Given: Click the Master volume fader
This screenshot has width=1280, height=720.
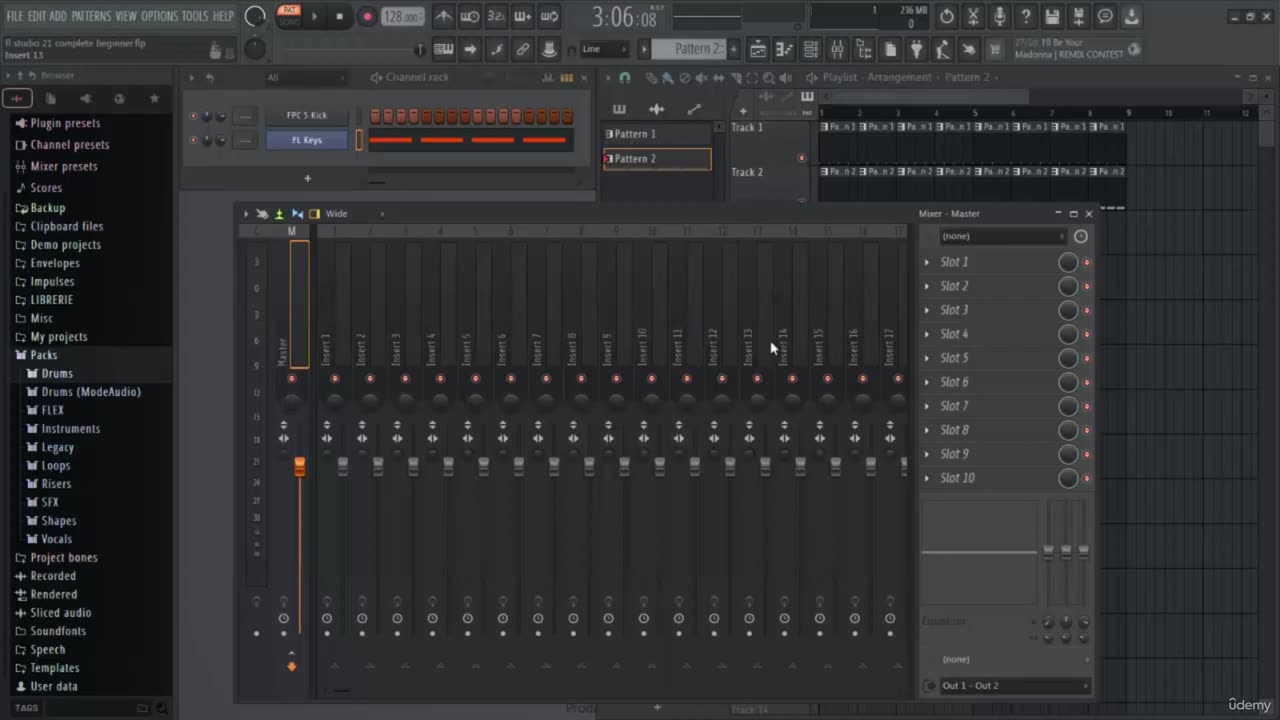Looking at the screenshot, I should pyautogui.click(x=299, y=467).
